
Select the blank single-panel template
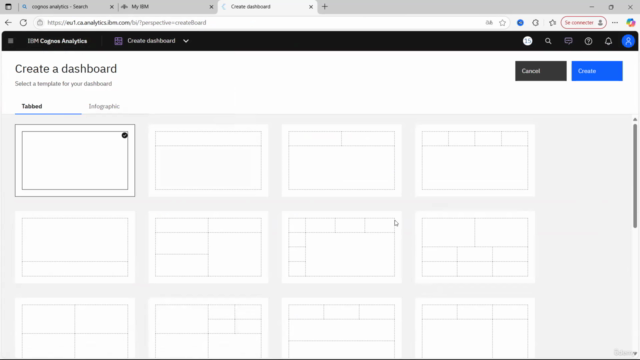[x=75, y=160]
